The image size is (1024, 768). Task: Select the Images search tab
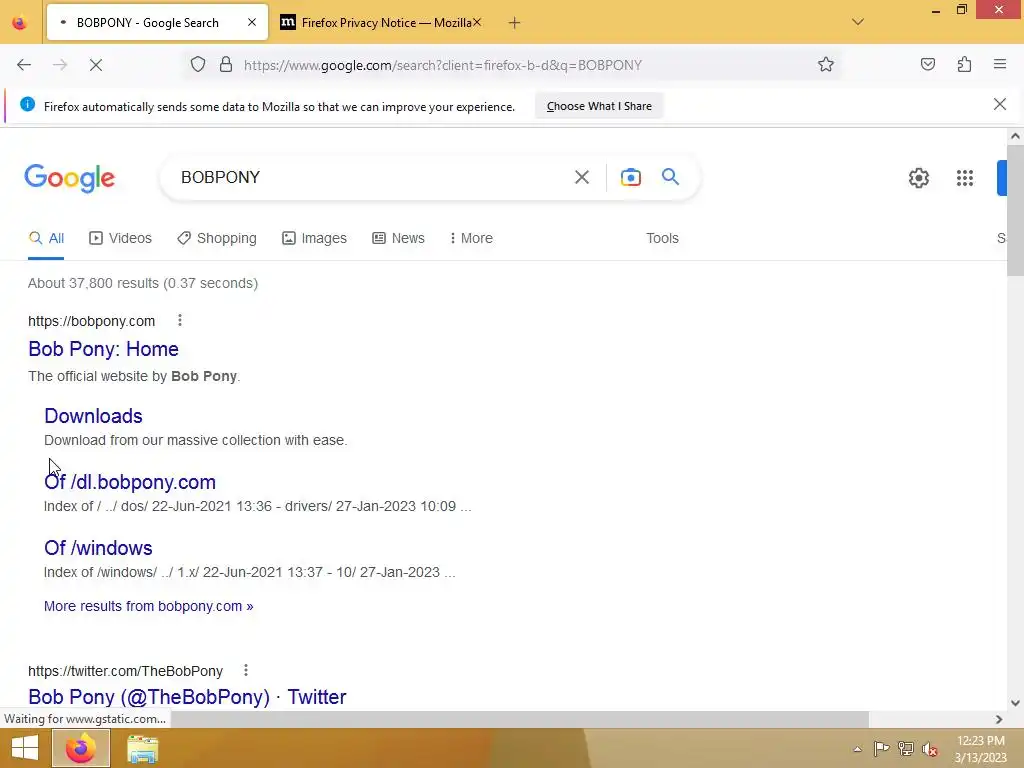click(314, 238)
